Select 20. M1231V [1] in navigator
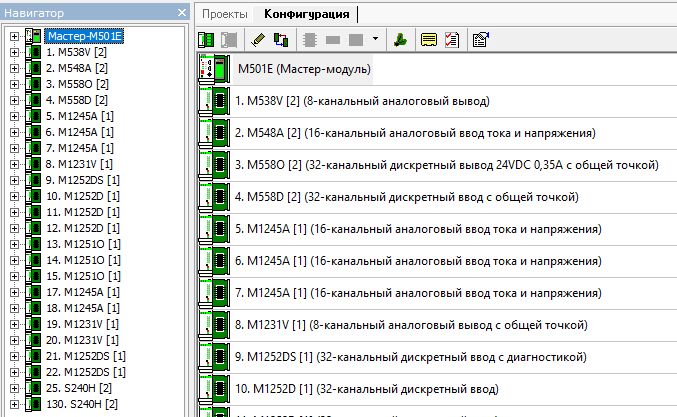Viewport: 677px width, 417px height. point(82,340)
